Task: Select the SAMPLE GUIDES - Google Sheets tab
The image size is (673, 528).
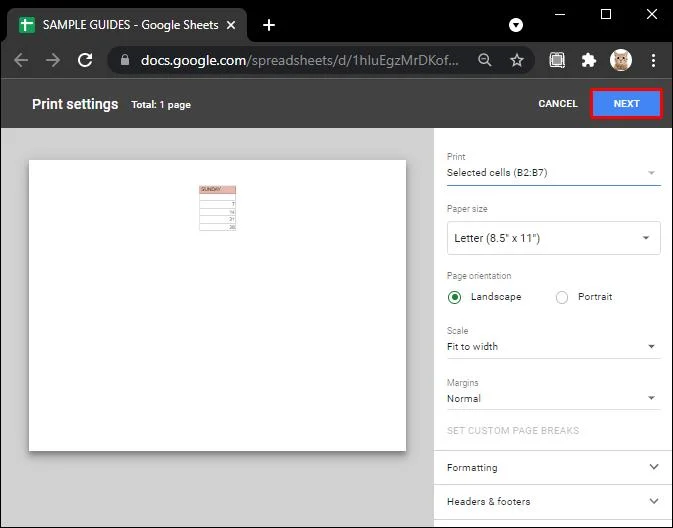Action: 127,25
